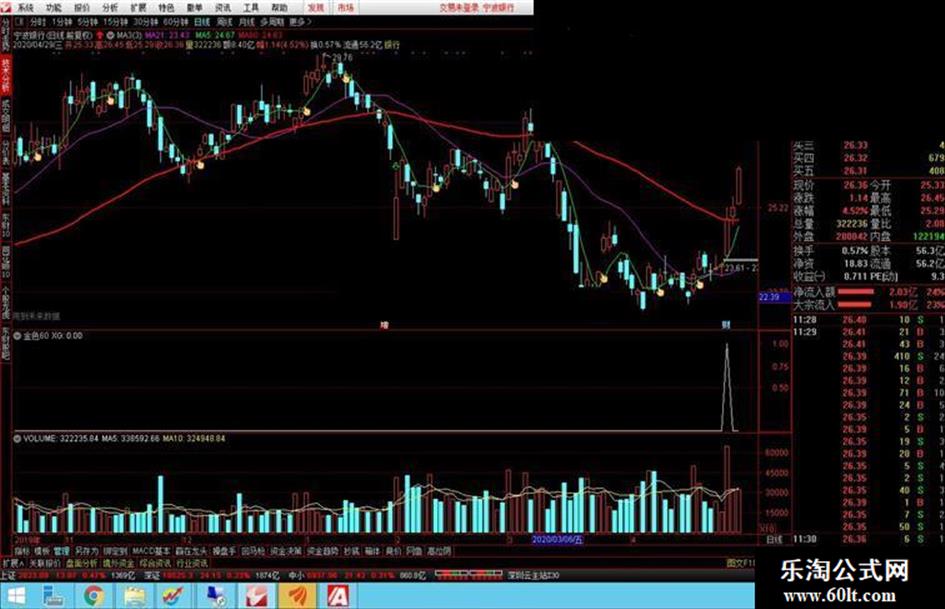Open the Windows Start button
This screenshot has height=609, width=945.
click(16, 596)
